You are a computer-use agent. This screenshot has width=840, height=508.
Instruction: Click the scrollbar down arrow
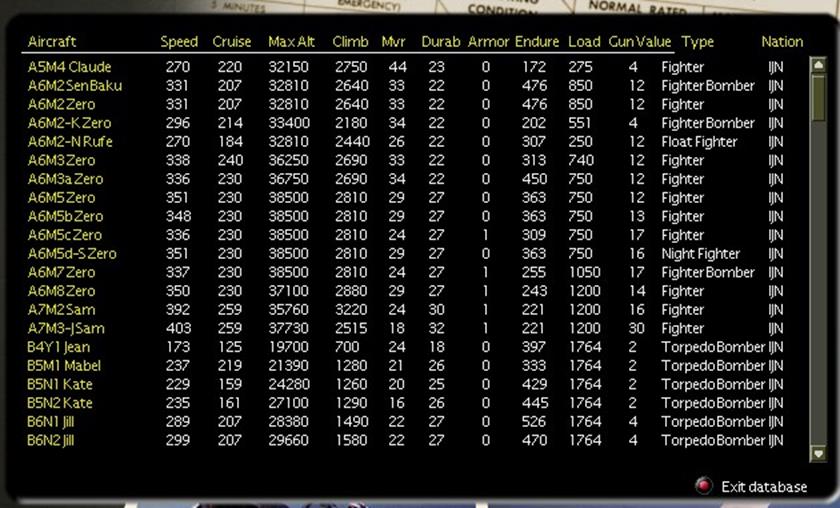[x=818, y=453]
